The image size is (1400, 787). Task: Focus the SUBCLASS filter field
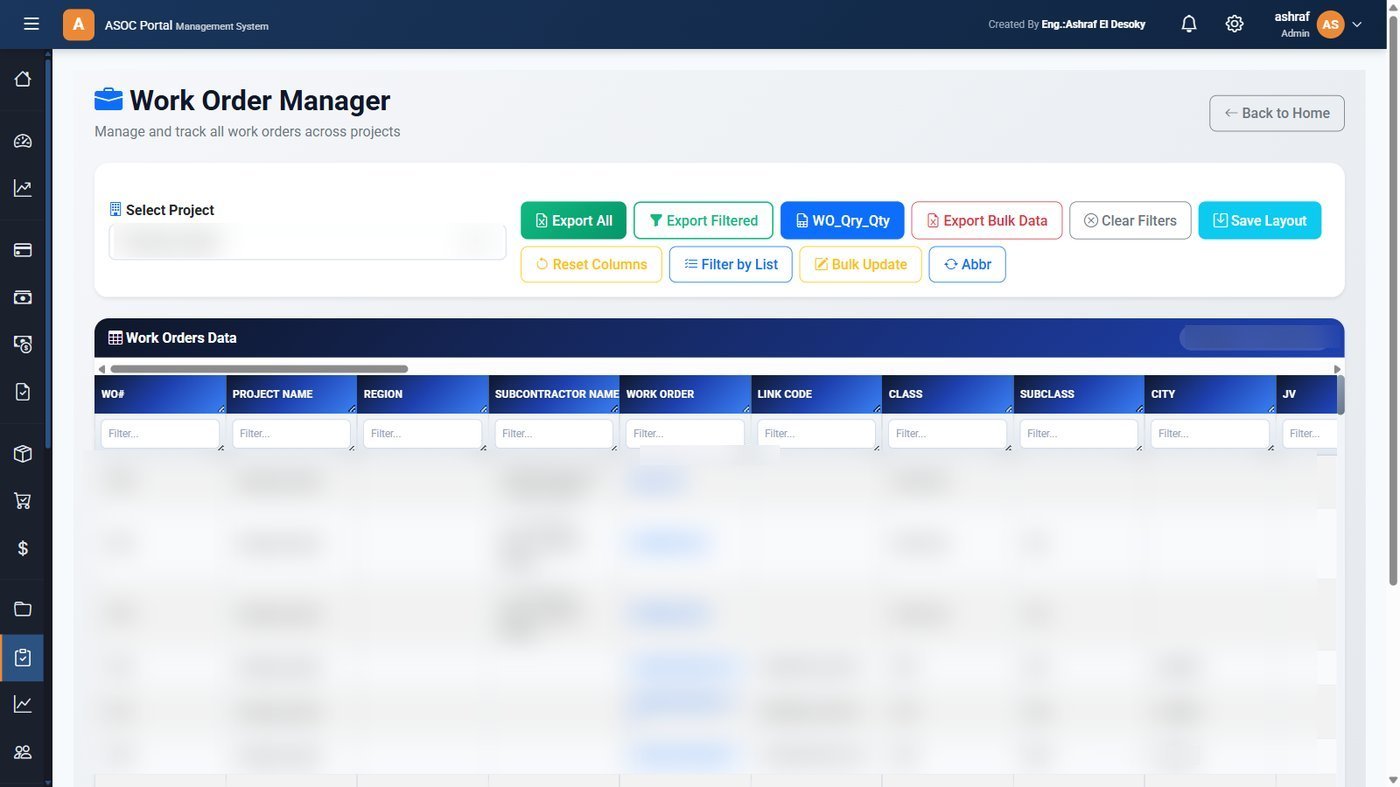point(1079,434)
